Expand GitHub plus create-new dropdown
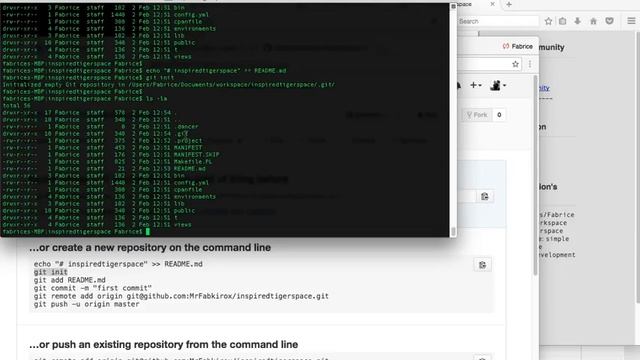The image size is (640, 360). pyautogui.click(x=476, y=85)
